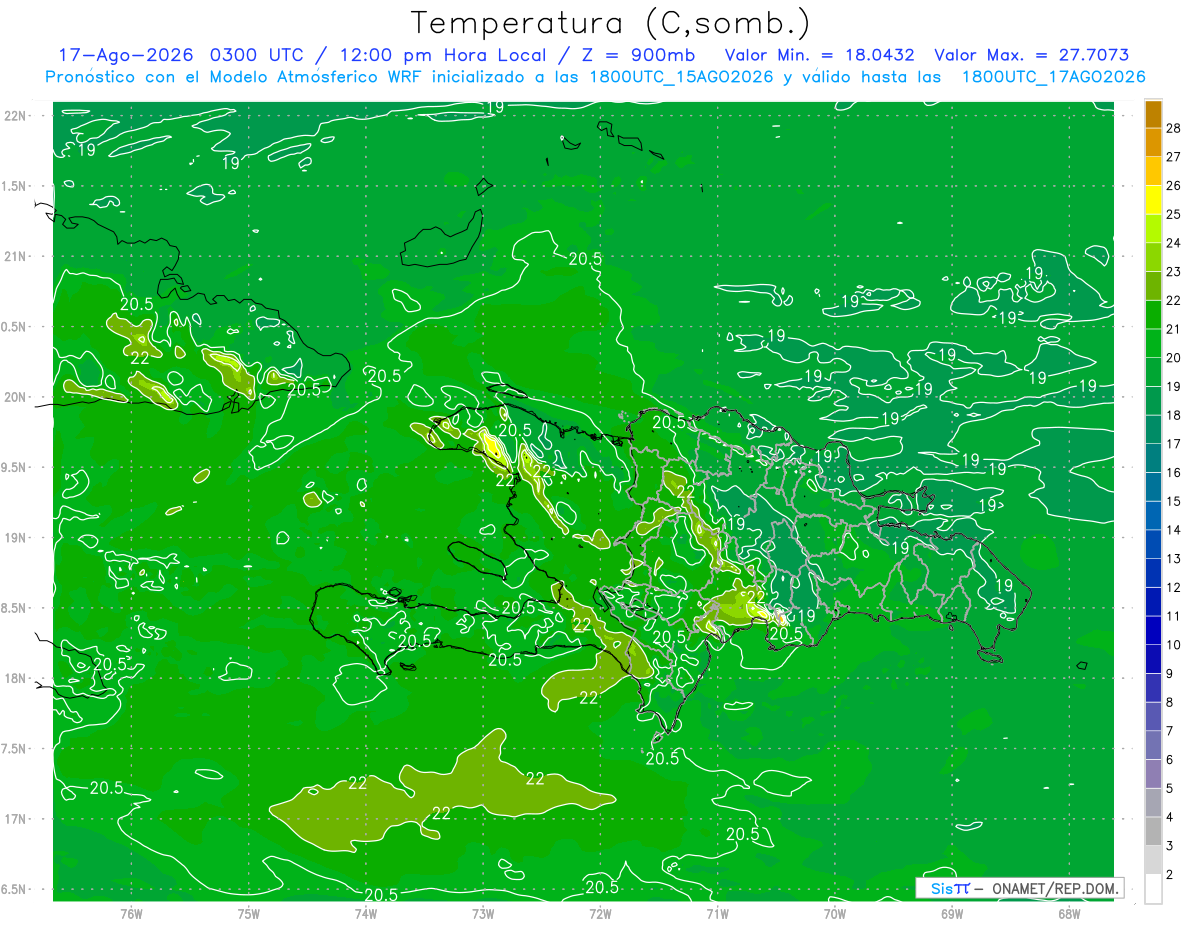Click the legend label 17
The width and height of the screenshot is (1200, 927).
pyautogui.click(x=1173, y=444)
